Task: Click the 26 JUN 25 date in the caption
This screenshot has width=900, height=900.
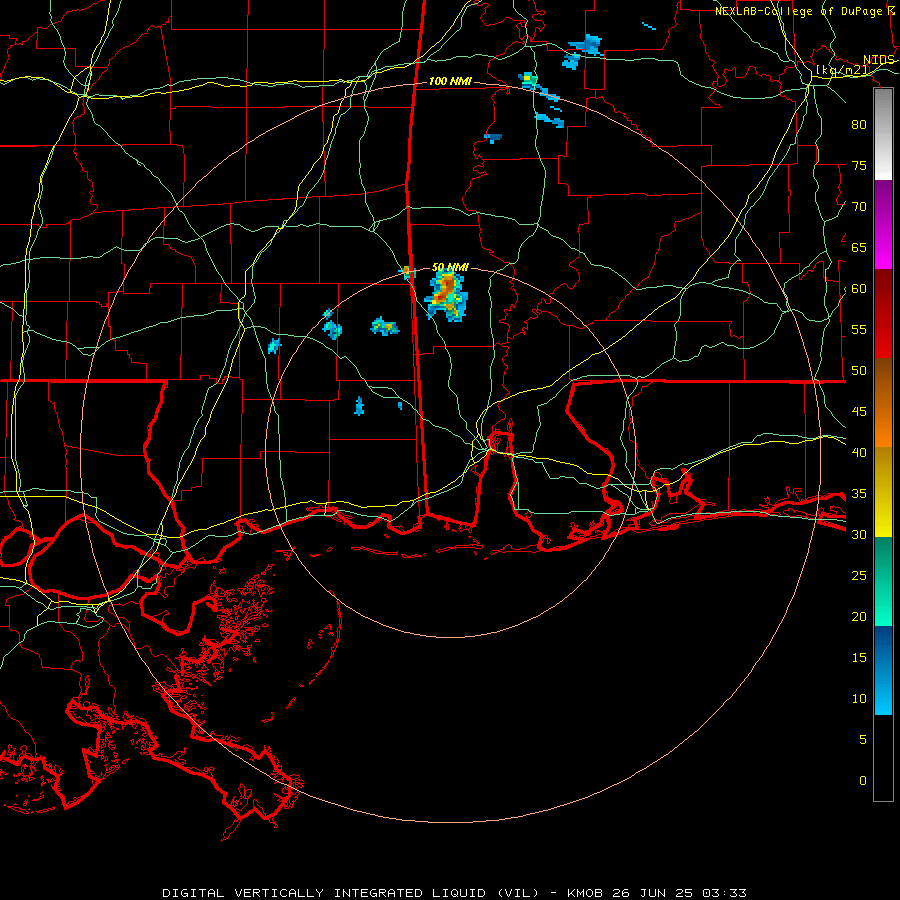Action: point(653,893)
